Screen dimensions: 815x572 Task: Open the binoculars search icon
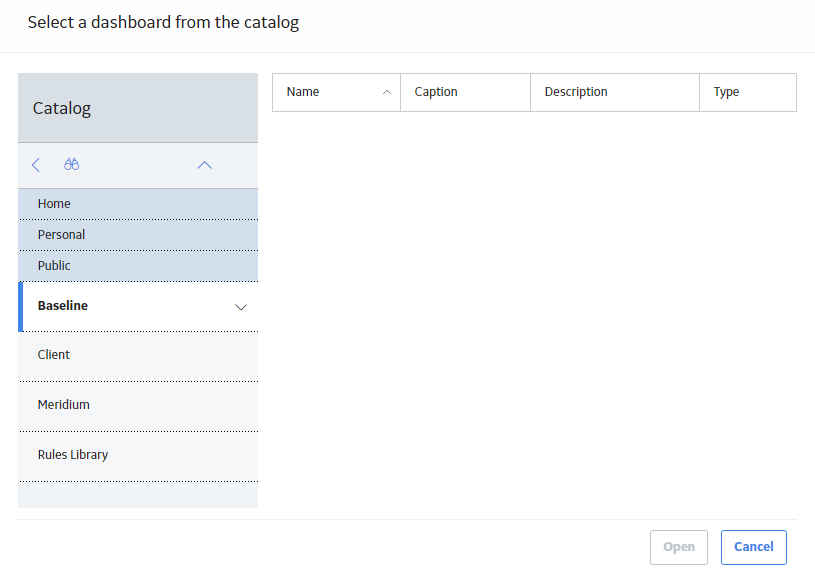point(72,164)
